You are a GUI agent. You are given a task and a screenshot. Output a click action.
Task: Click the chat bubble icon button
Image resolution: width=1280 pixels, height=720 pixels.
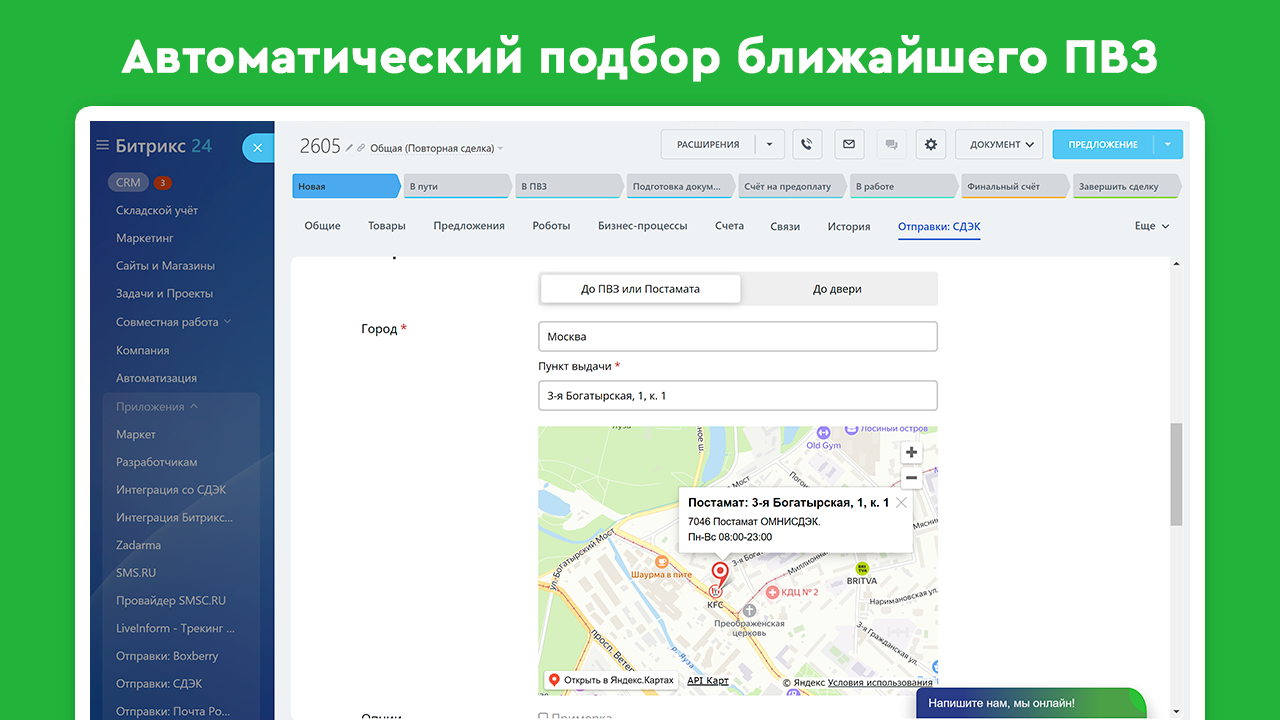click(890, 144)
